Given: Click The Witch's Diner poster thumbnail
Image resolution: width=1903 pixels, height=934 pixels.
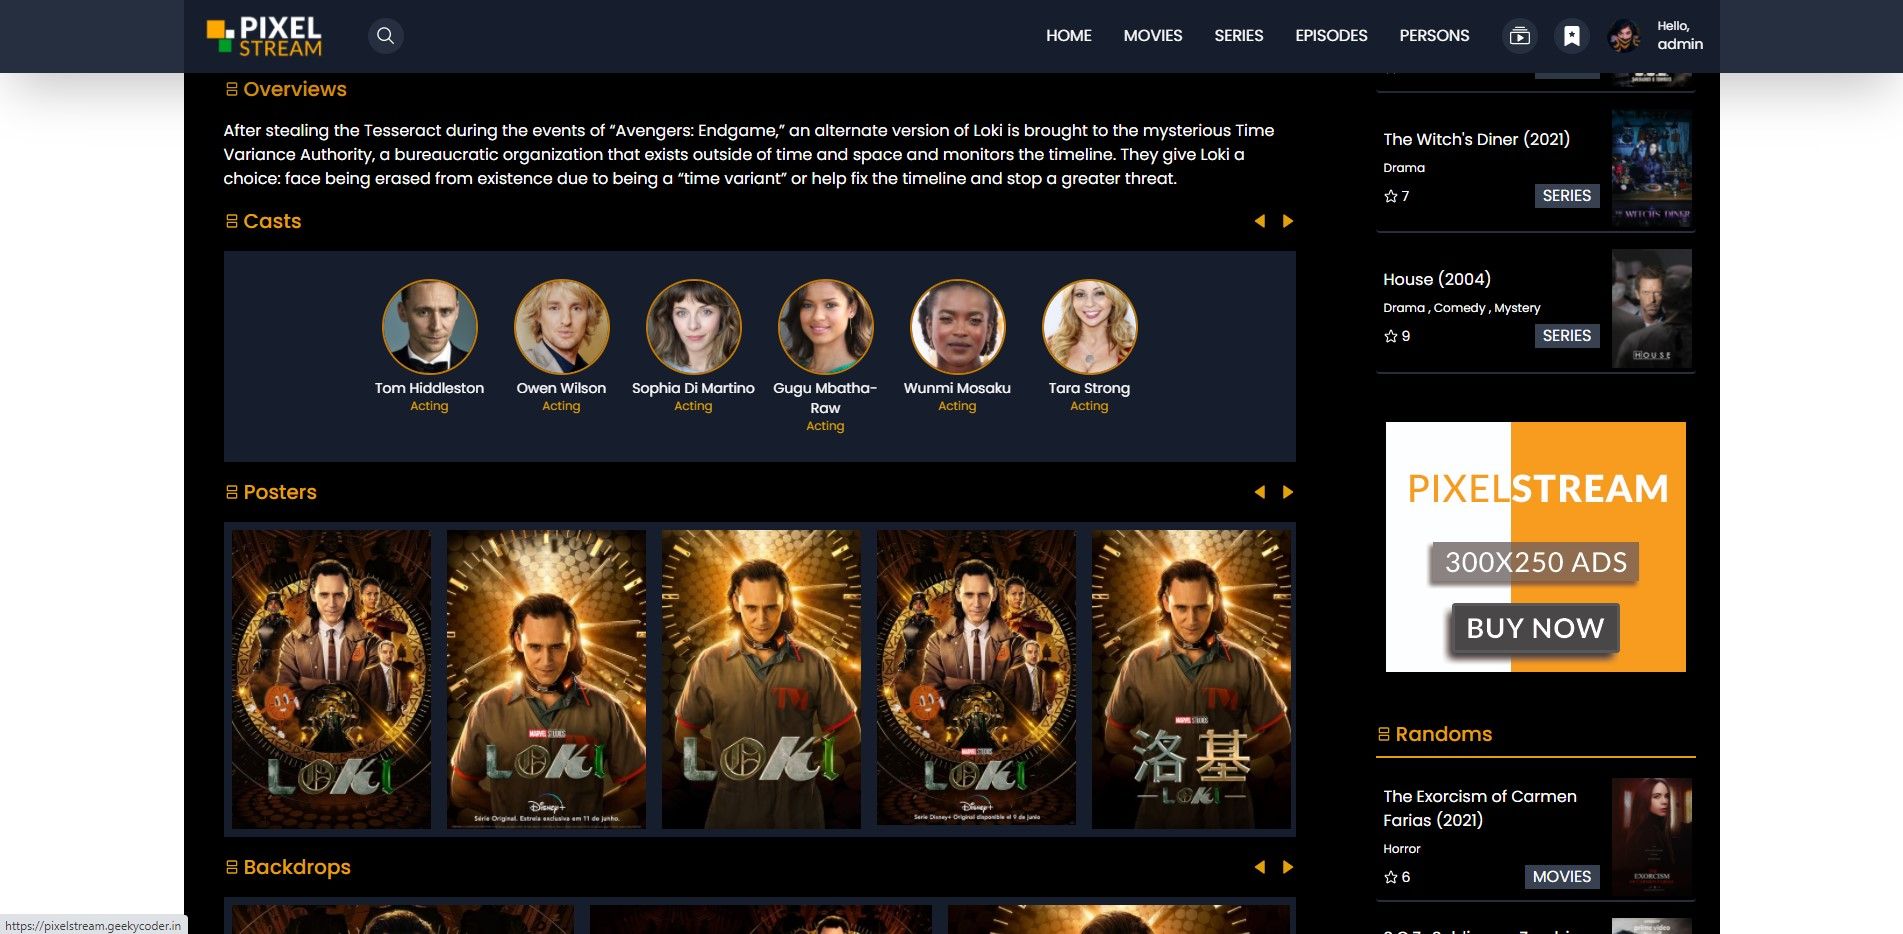Looking at the screenshot, I should pos(1652,168).
